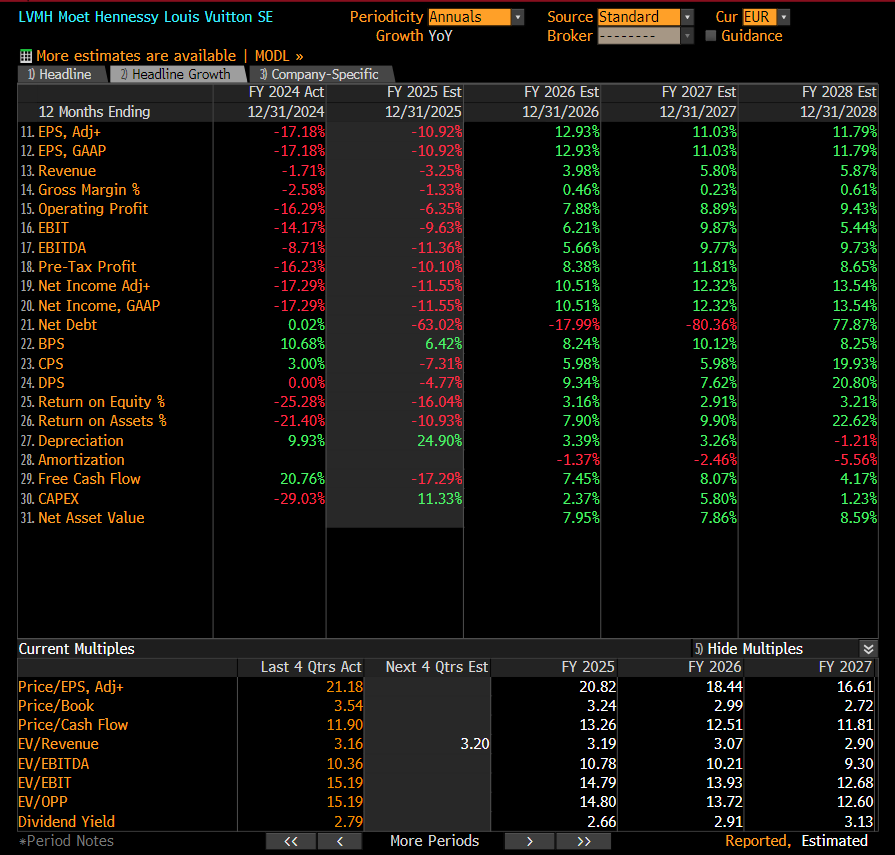The height and width of the screenshot is (855, 895).
Task: Click the FY 2024 Act column header
Action: pos(286,92)
